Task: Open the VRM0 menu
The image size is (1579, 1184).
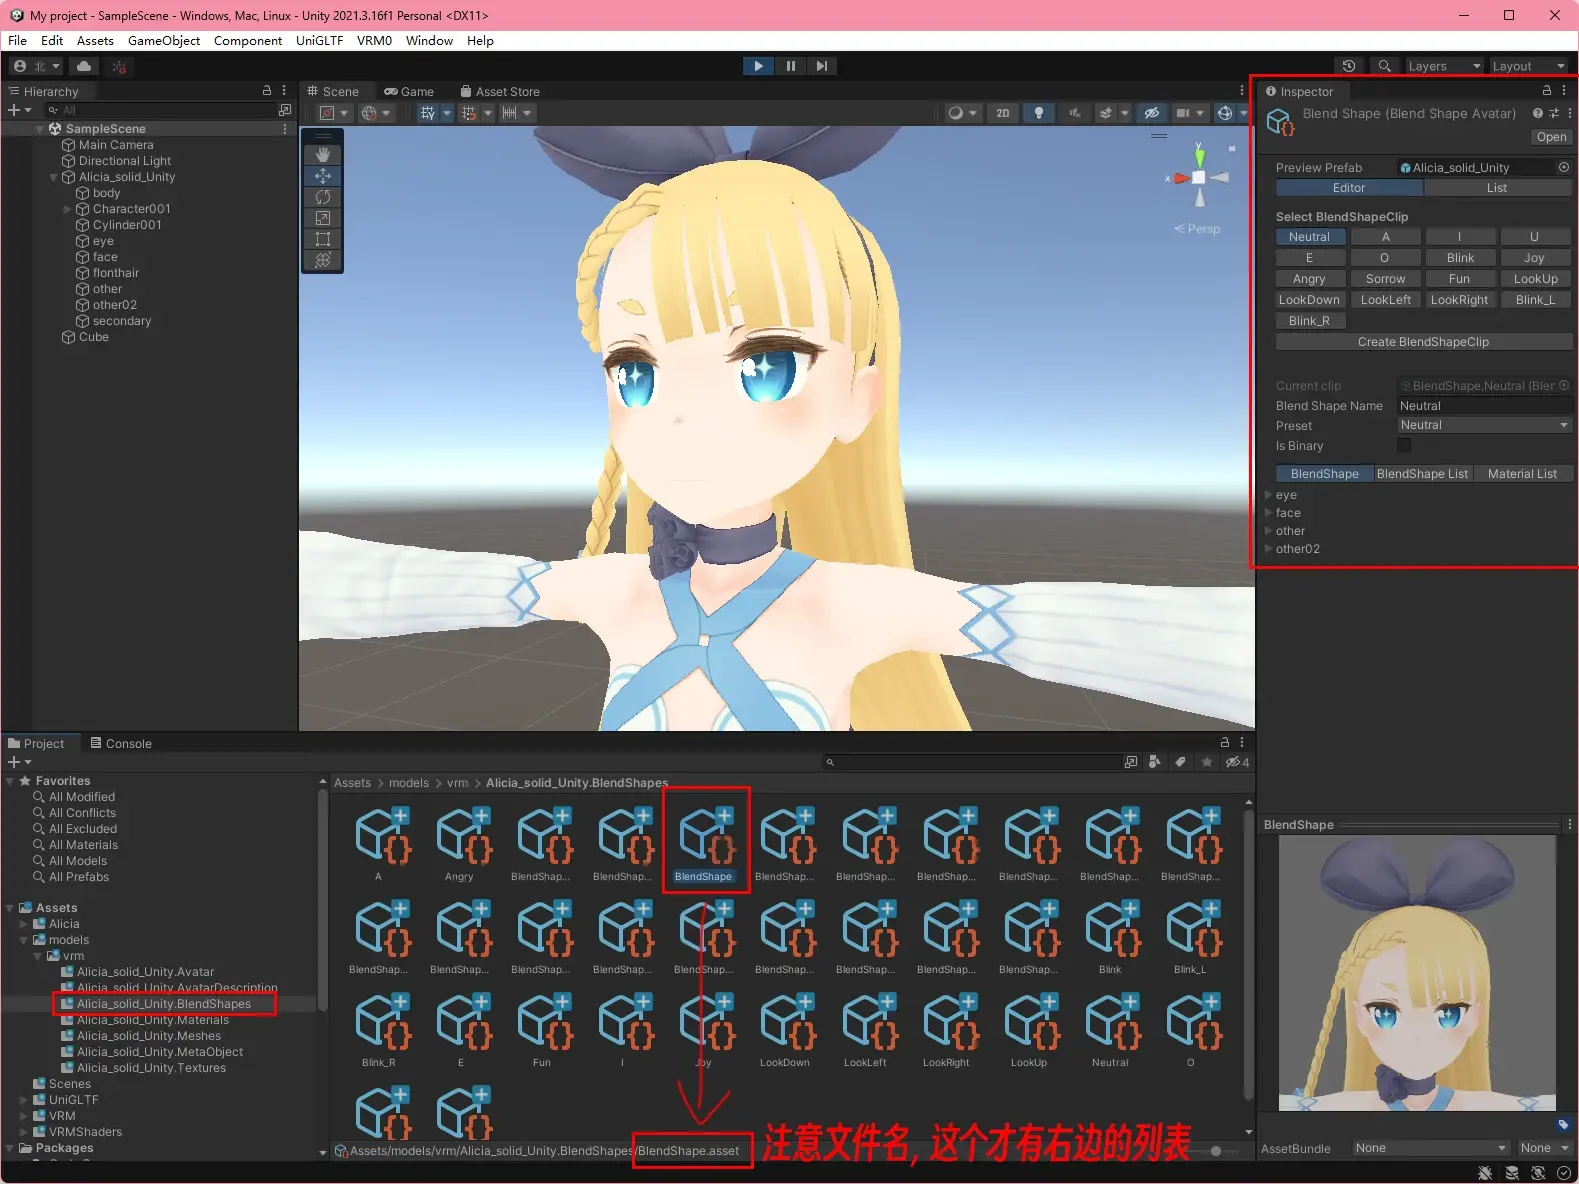Action: click(374, 41)
